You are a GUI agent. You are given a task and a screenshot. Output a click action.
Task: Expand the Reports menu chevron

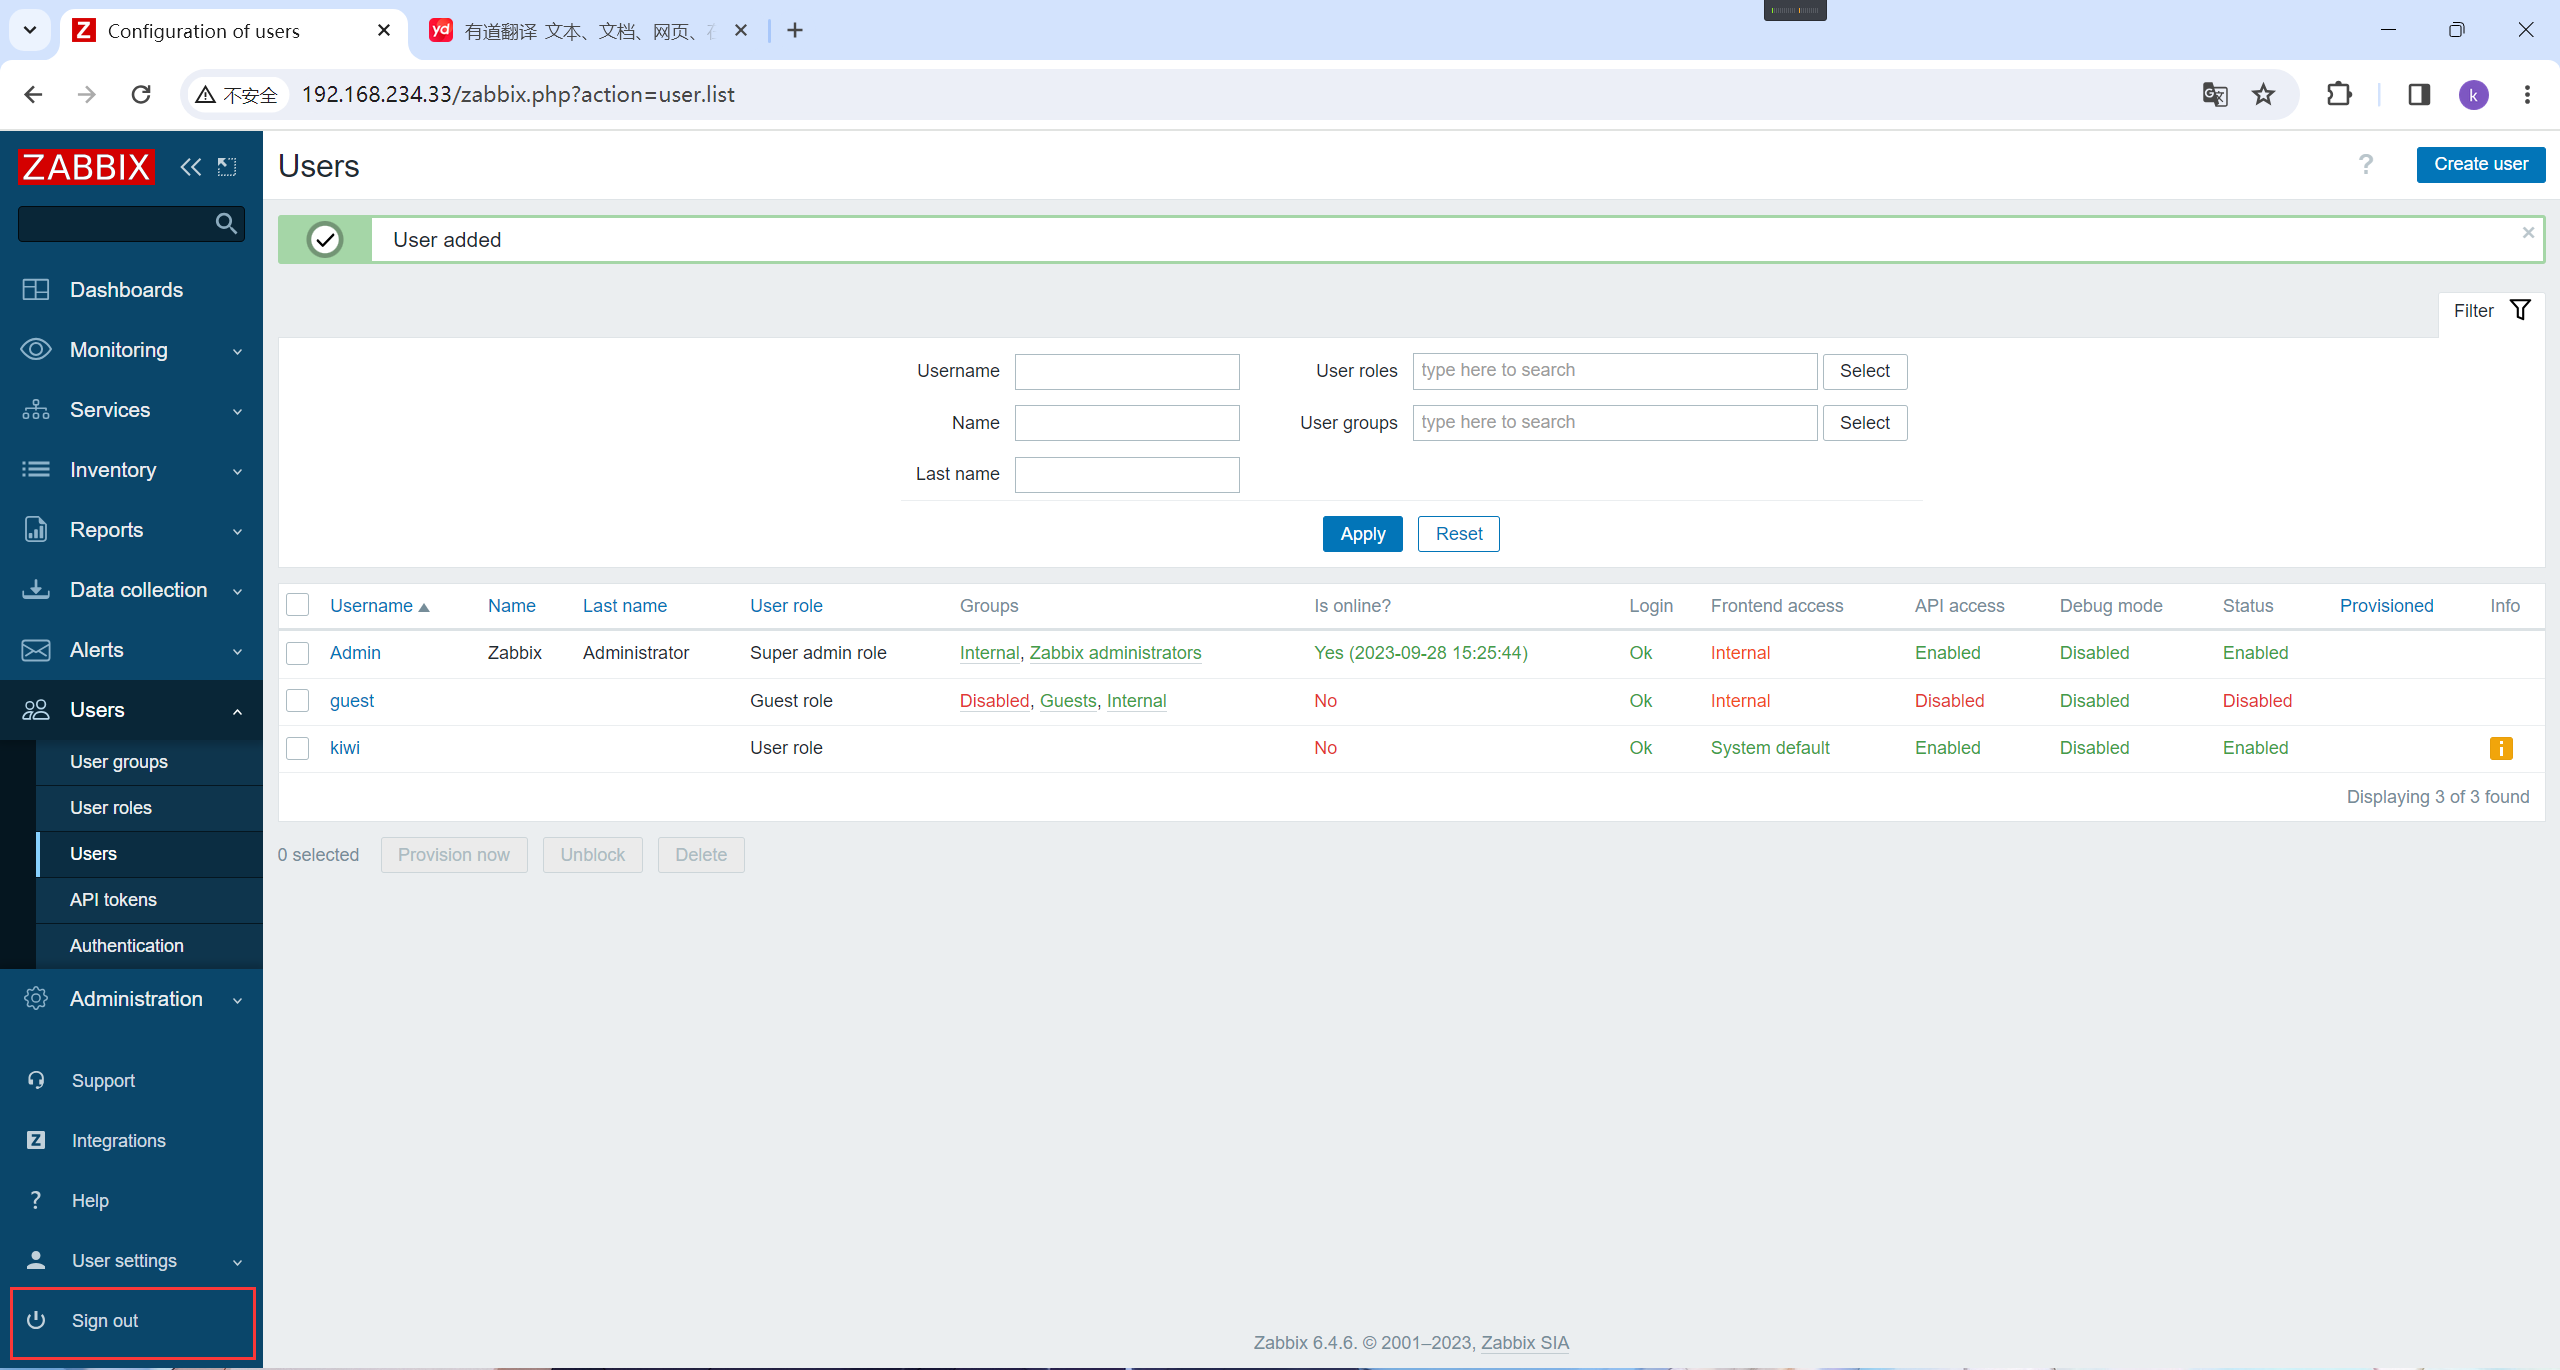tap(237, 531)
